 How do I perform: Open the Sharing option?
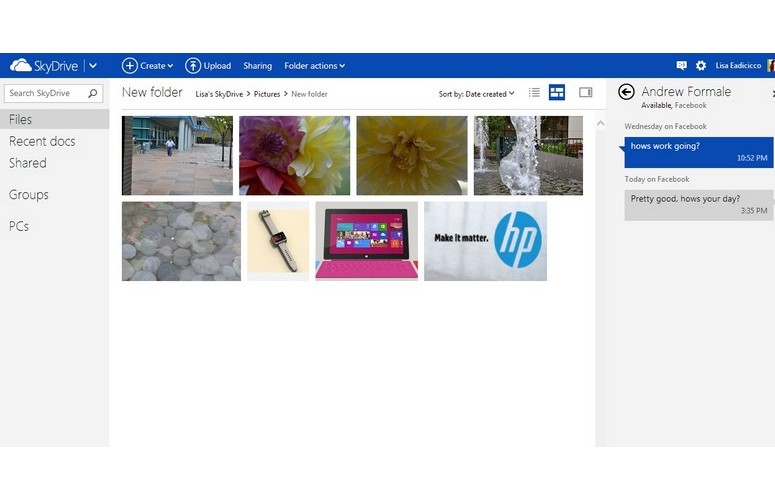click(x=258, y=65)
